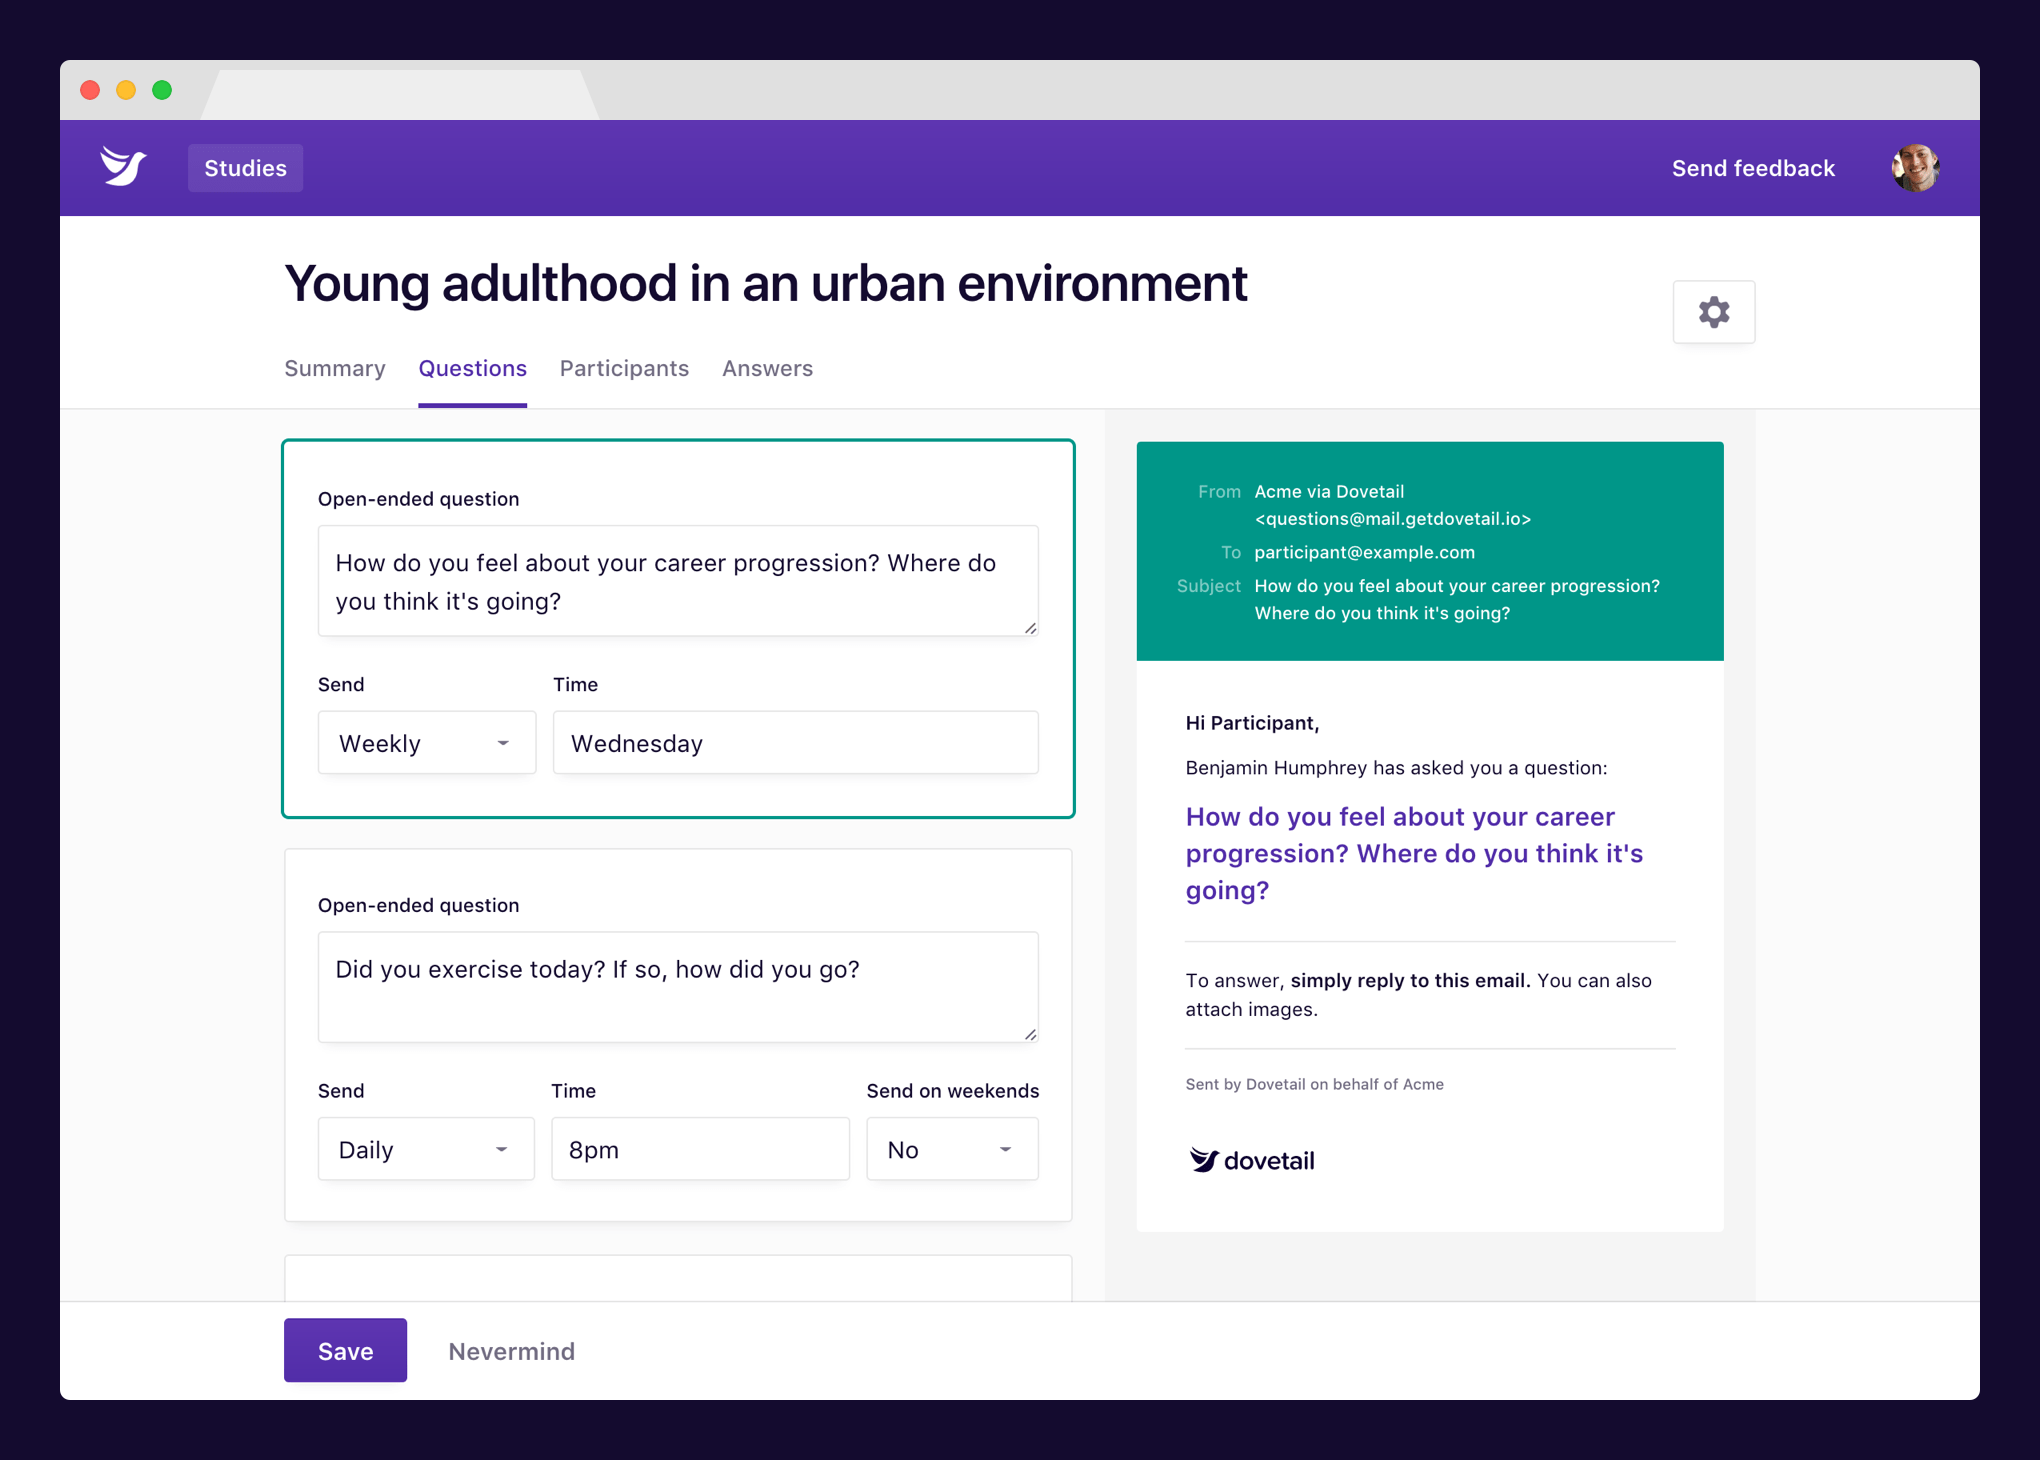2040x1460 pixels.
Task: Click the Nevermind link
Action: point(511,1351)
